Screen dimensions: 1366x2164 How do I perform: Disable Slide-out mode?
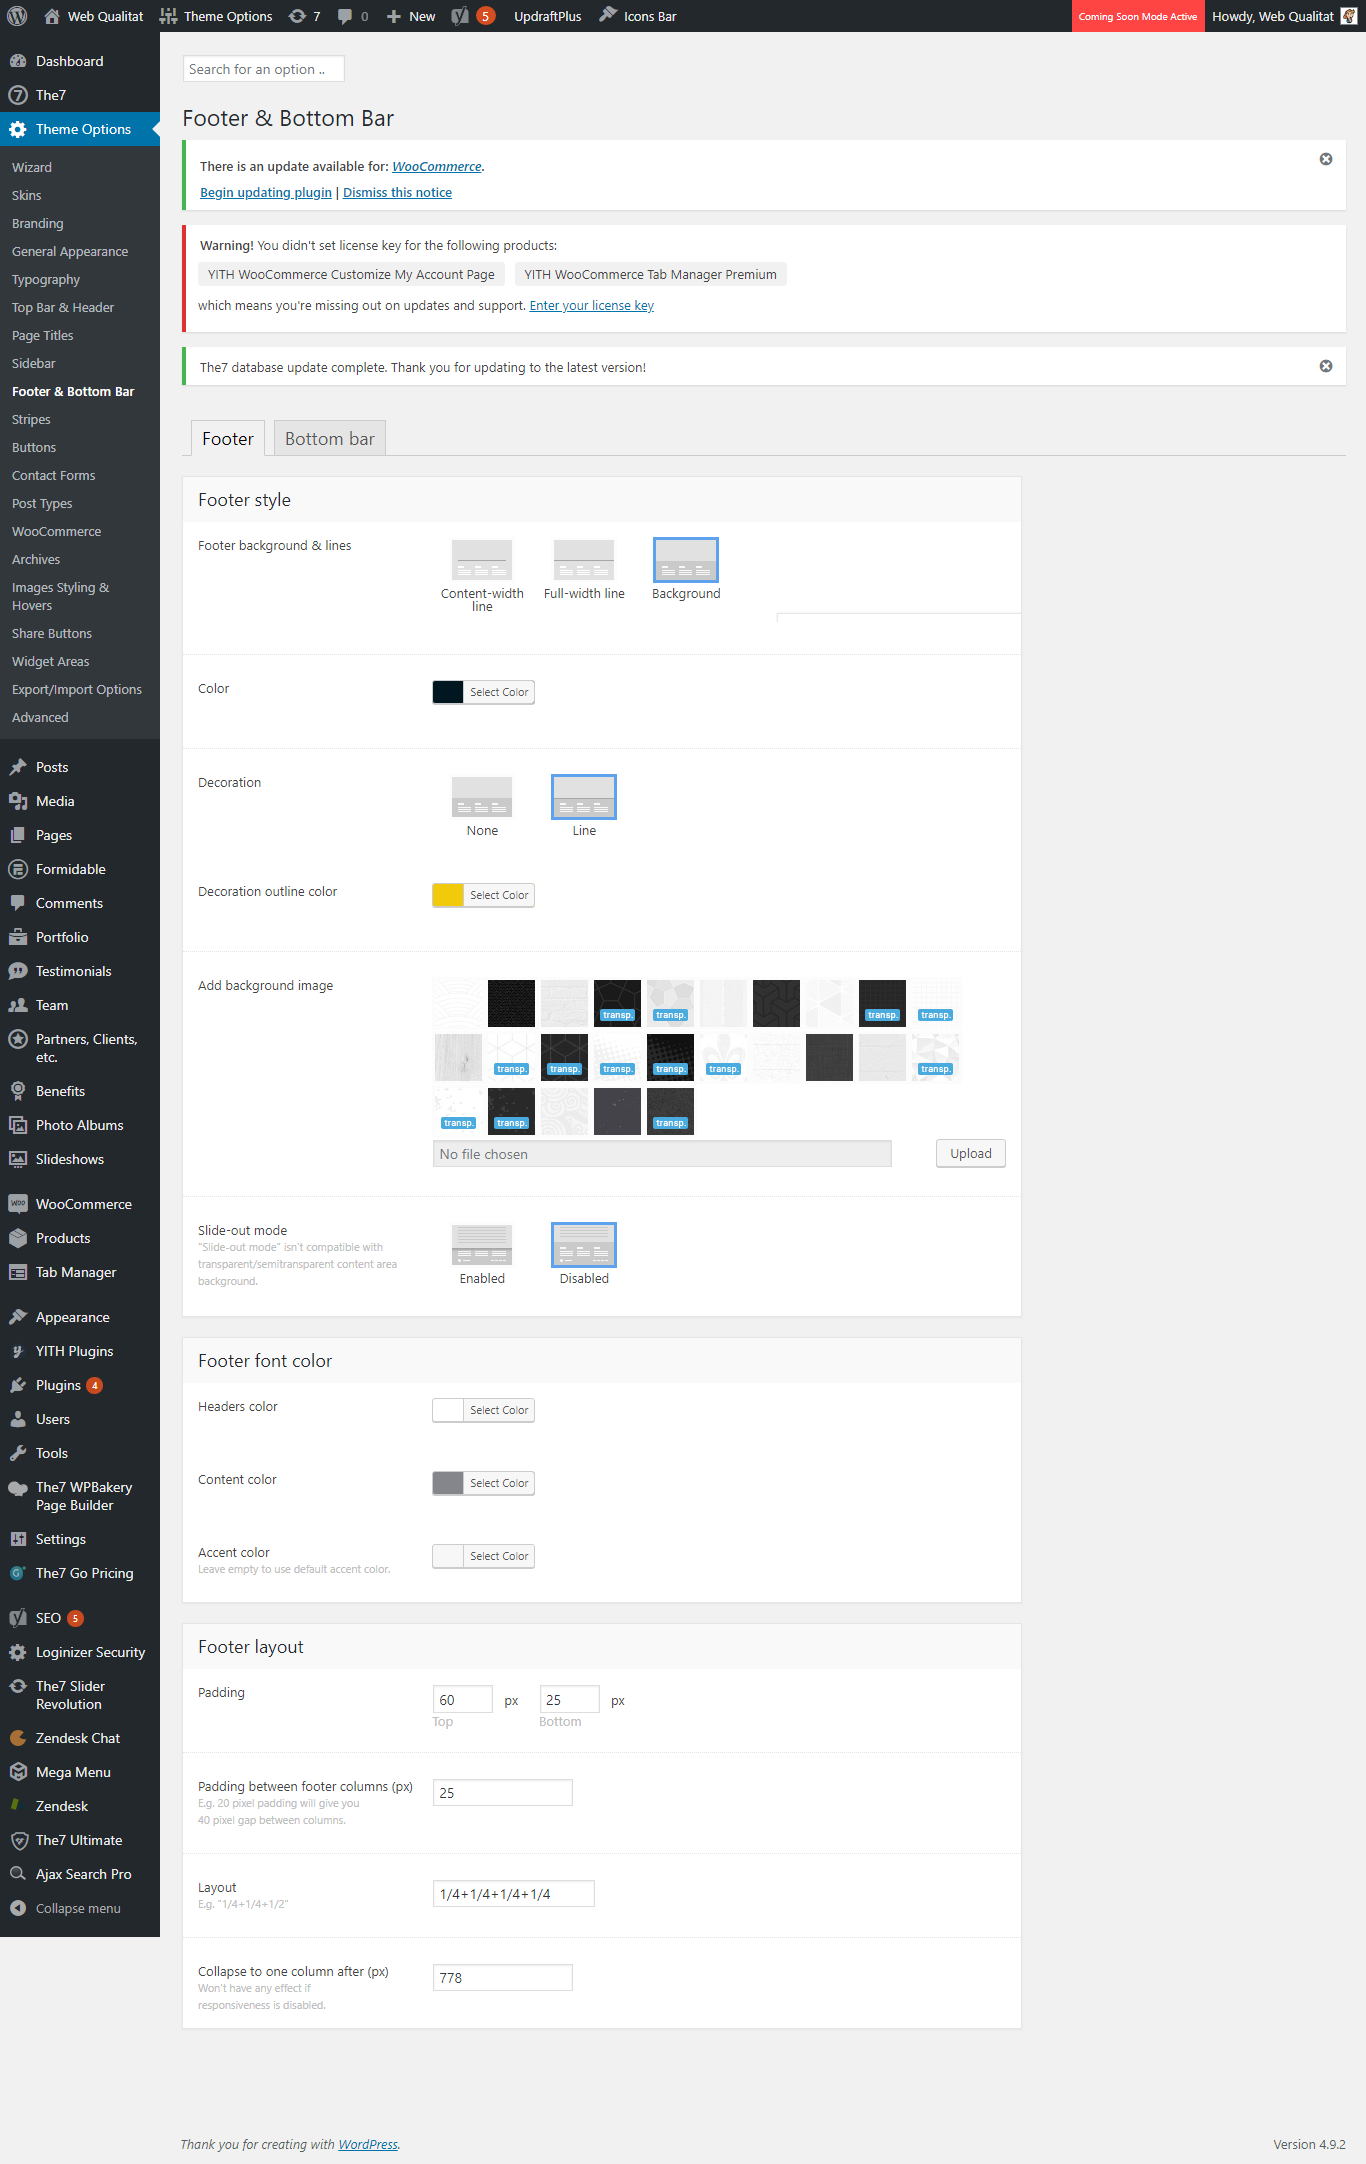pos(584,1245)
